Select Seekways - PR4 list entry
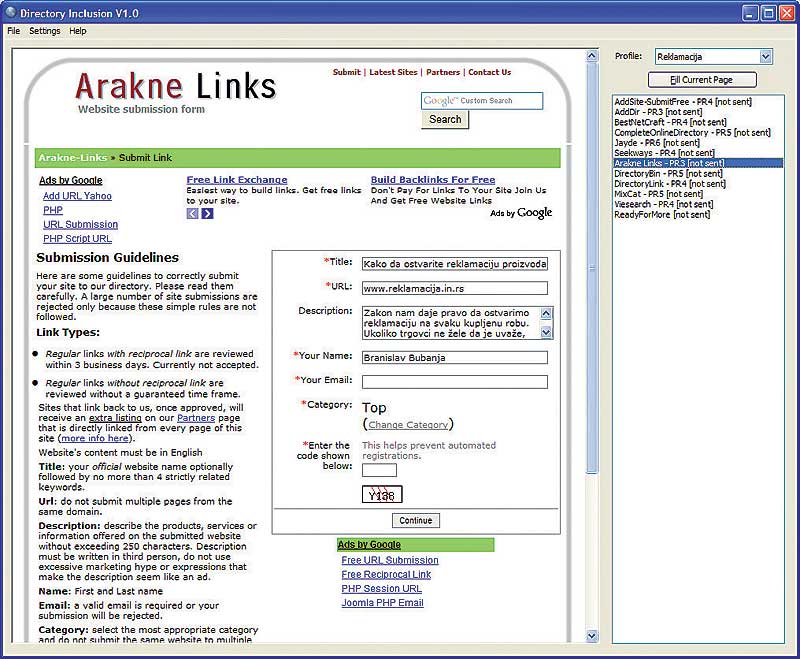This screenshot has height=659, width=800. click(x=664, y=153)
